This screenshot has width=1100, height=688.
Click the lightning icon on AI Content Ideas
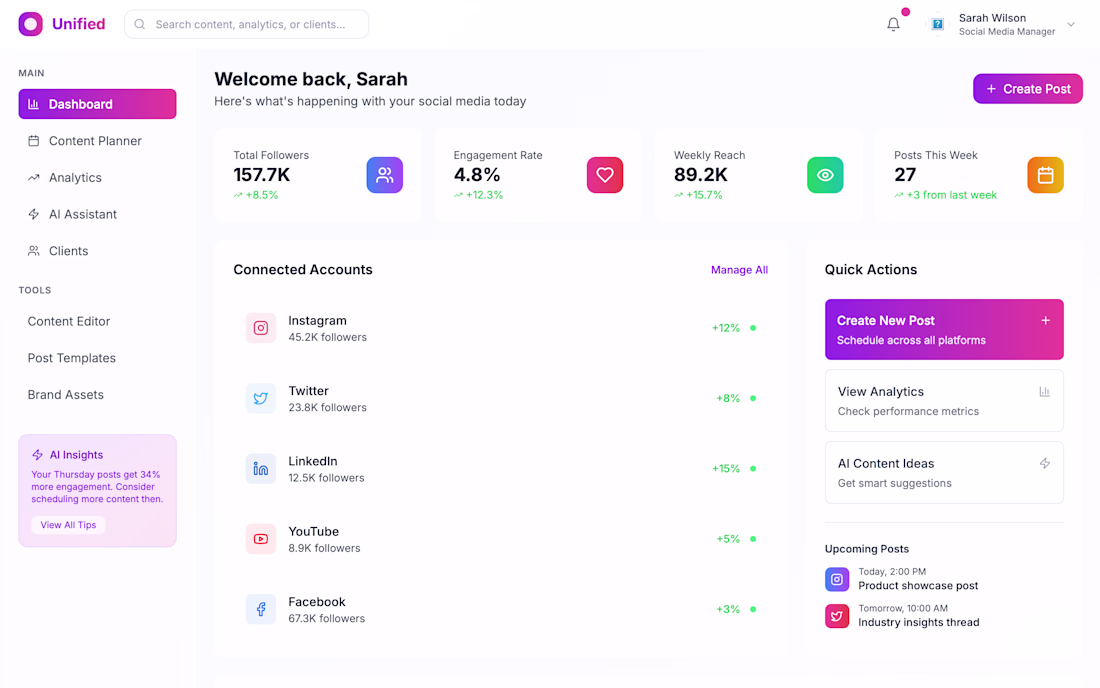1045,463
